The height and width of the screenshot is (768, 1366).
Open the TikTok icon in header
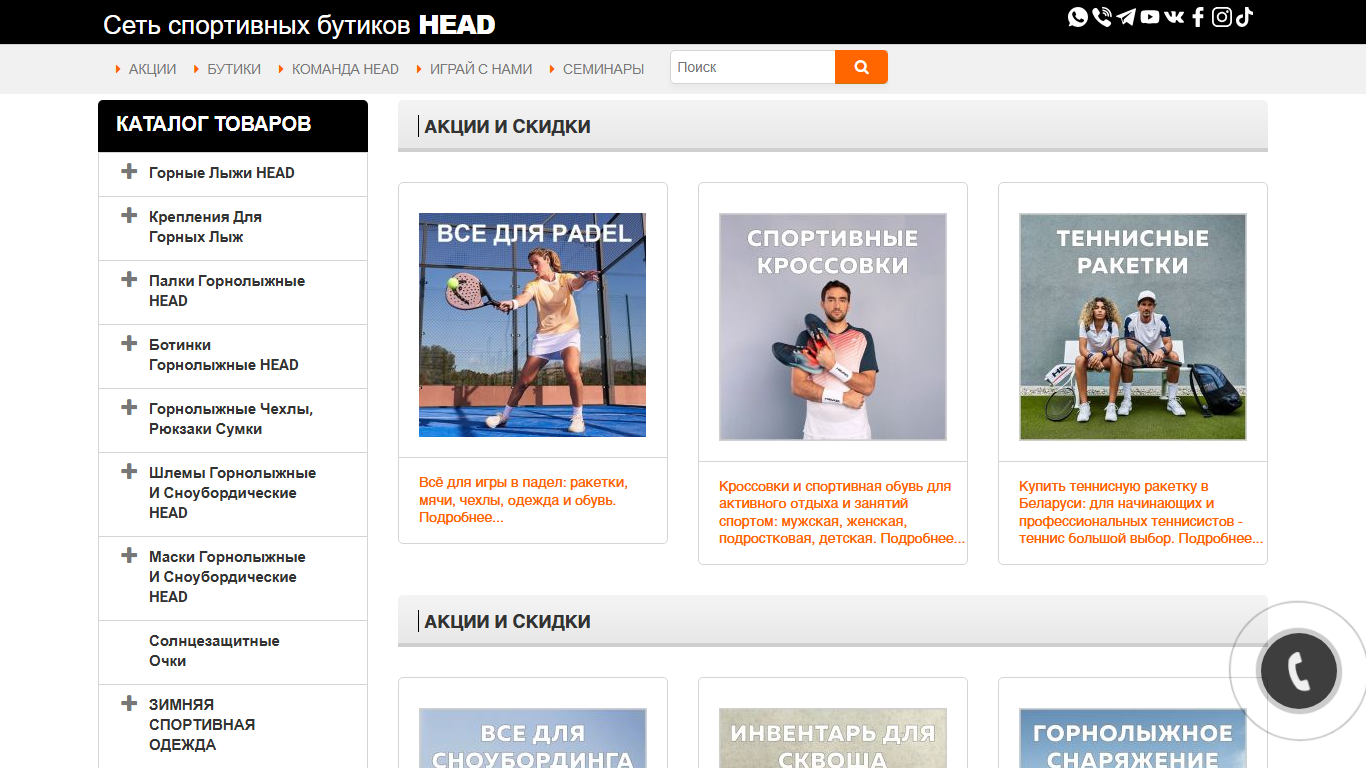tap(1244, 16)
